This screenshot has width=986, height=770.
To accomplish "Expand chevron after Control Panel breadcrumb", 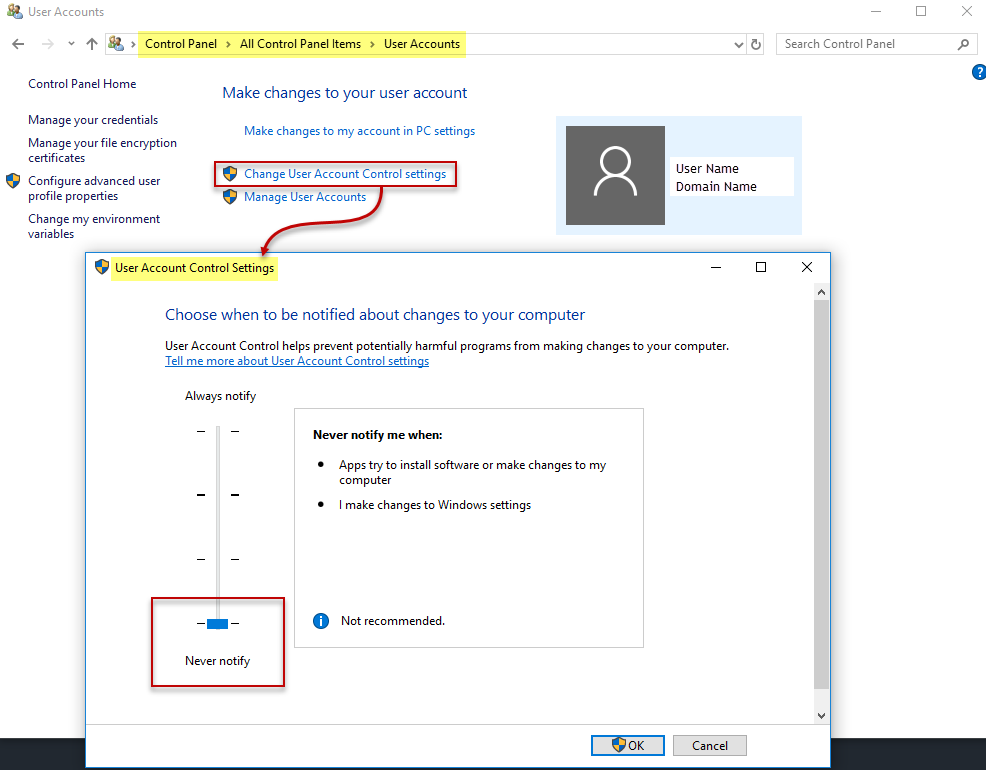I will point(228,44).
